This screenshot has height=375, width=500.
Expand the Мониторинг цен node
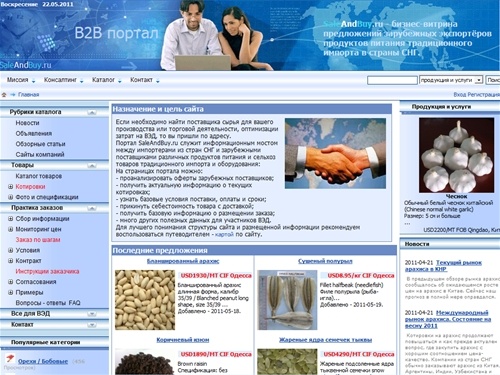click(x=10, y=229)
